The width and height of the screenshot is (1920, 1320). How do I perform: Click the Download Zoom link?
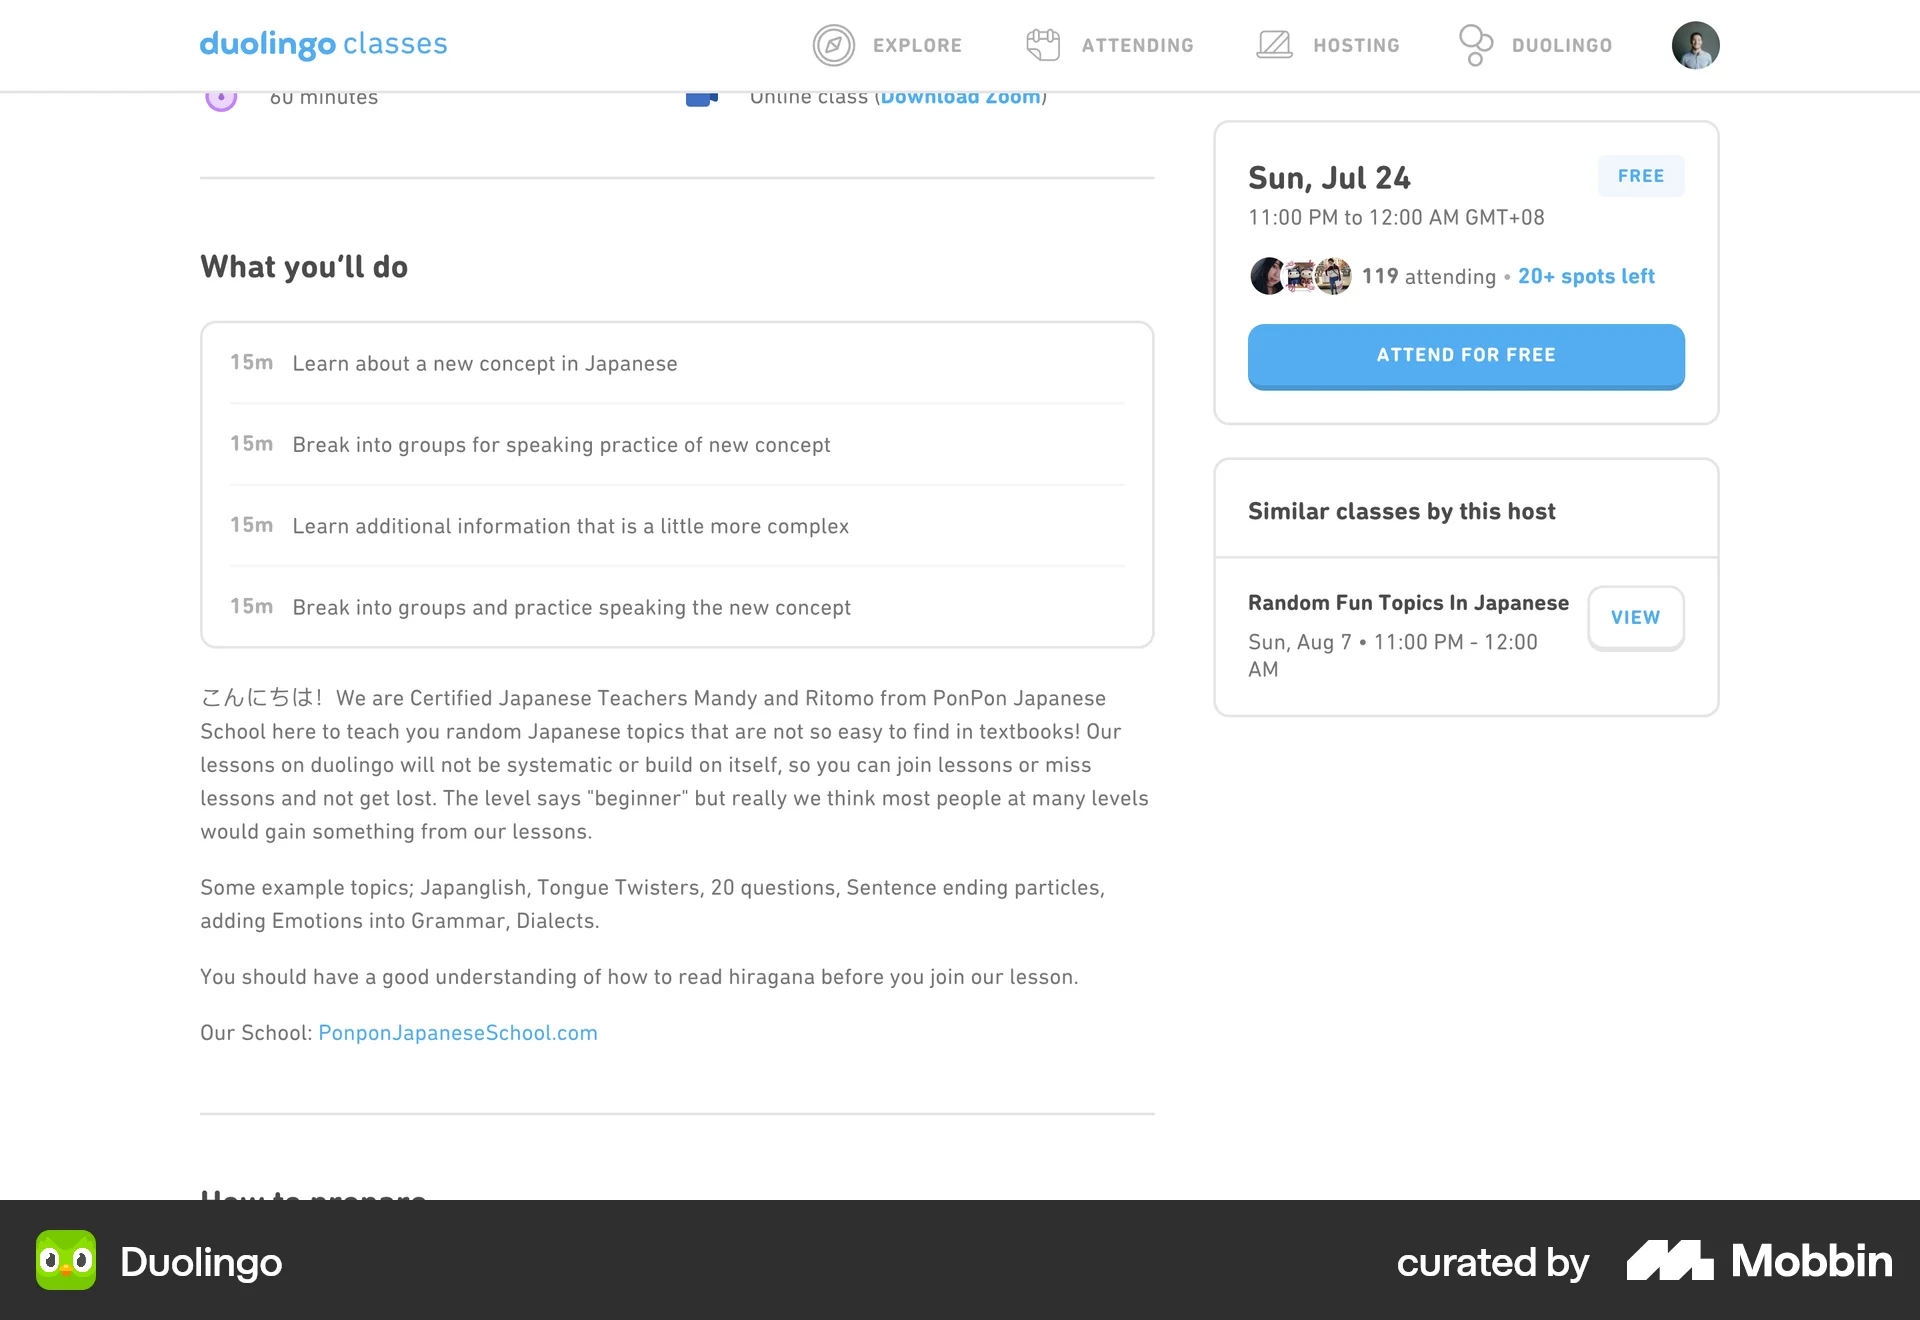[x=960, y=98]
